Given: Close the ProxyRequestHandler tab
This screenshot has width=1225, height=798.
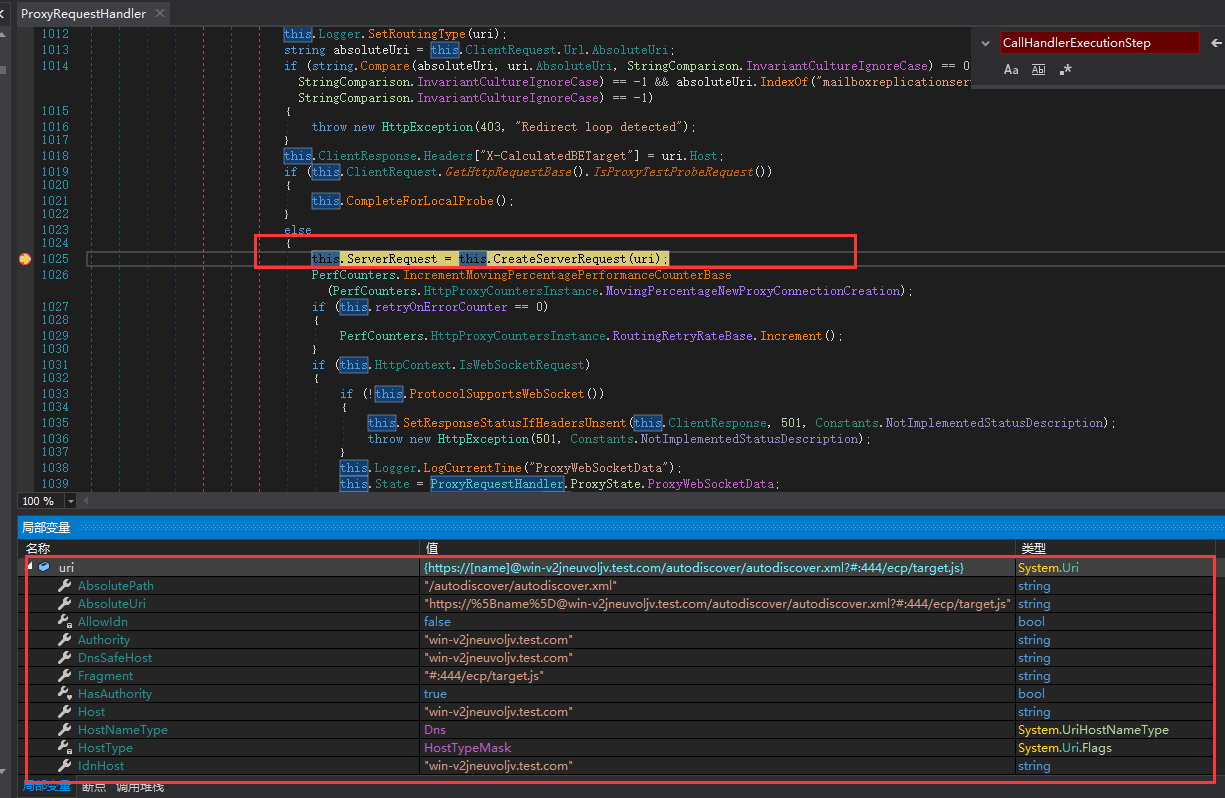Looking at the screenshot, I should (158, 14).
